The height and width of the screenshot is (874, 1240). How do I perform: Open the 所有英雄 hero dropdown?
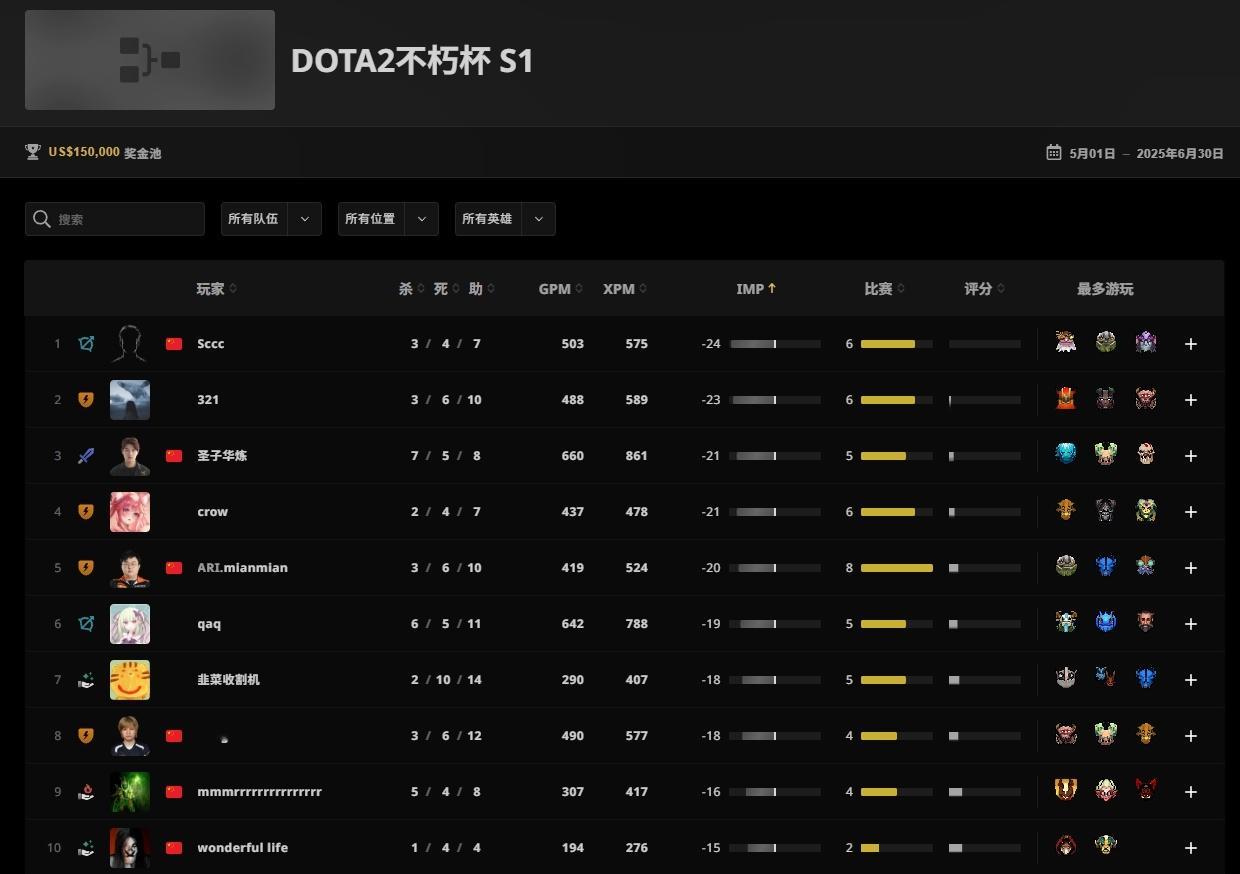pyautogui.click(x=505, y=219)
